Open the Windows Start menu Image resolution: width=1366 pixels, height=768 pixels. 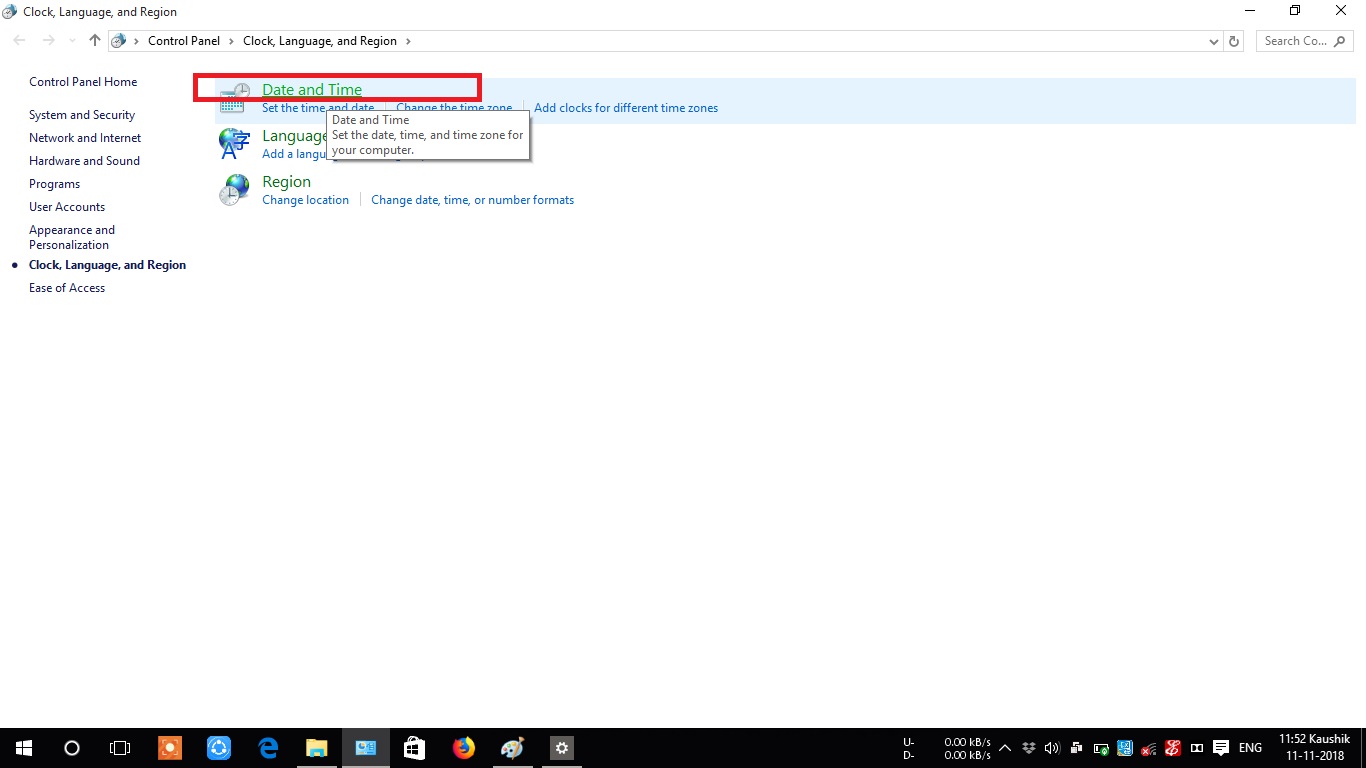(x=24, y=748)
